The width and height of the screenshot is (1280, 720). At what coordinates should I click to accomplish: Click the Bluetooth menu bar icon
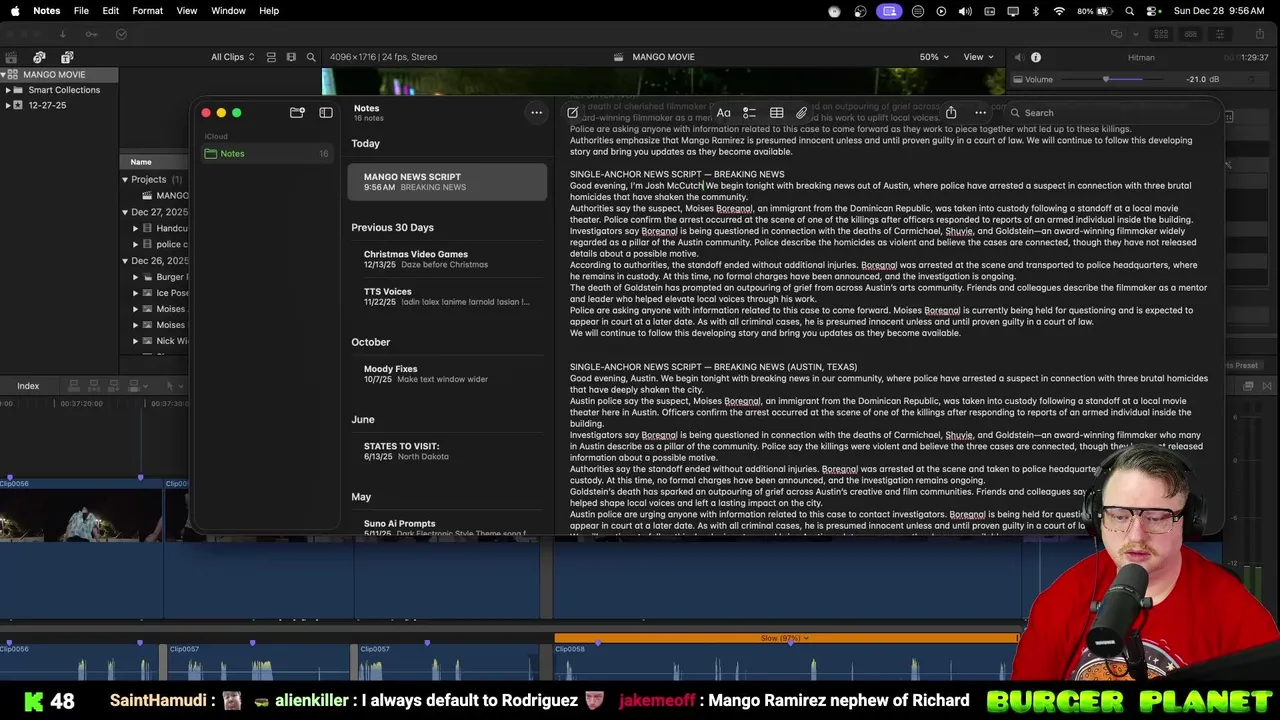pos(1035,11)
